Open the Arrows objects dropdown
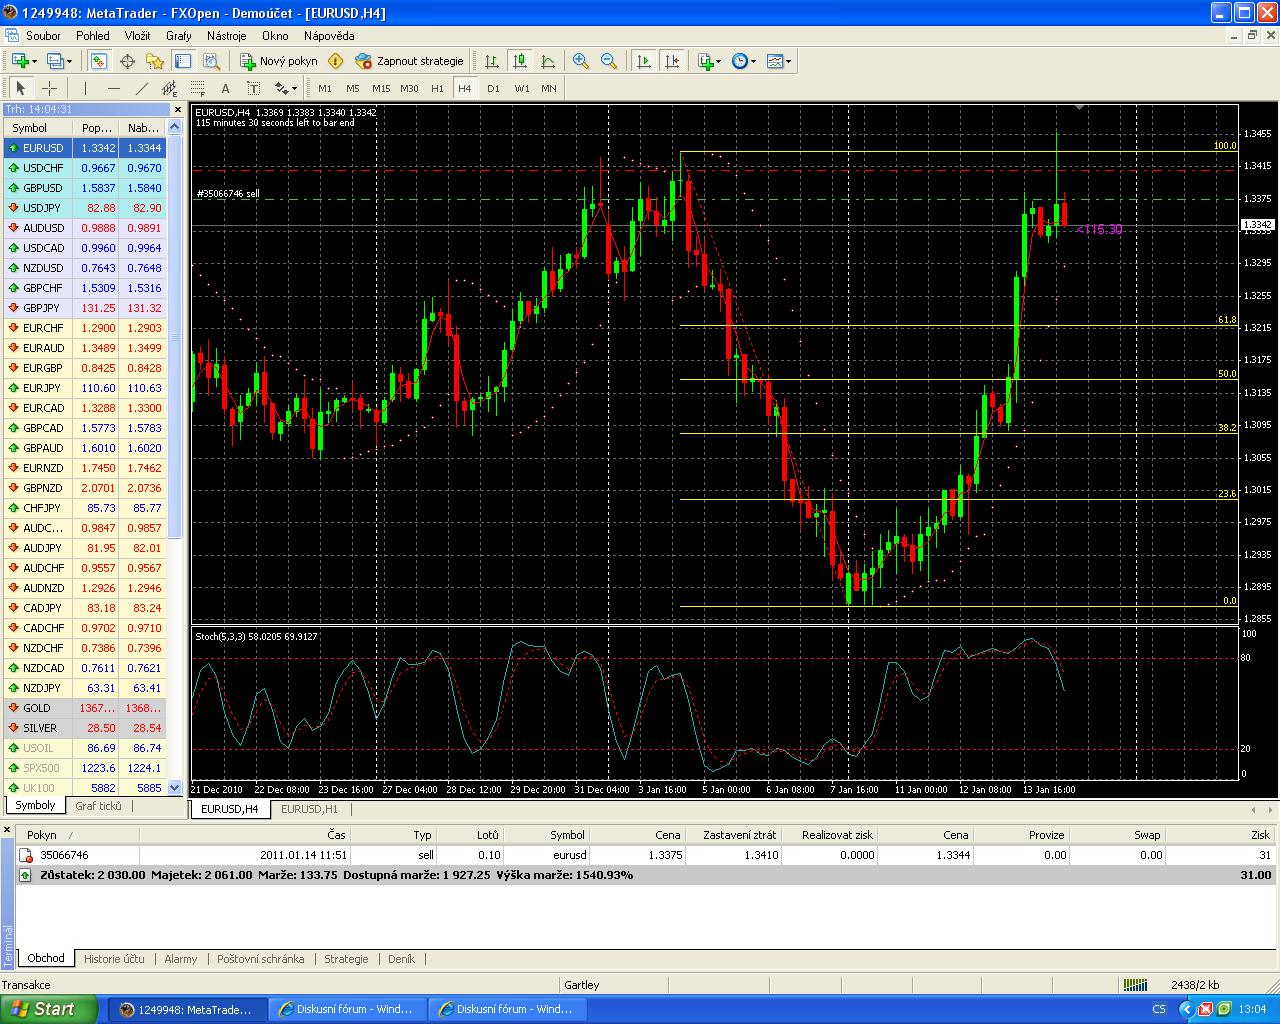1280x1024 pixels. [286, 88]
